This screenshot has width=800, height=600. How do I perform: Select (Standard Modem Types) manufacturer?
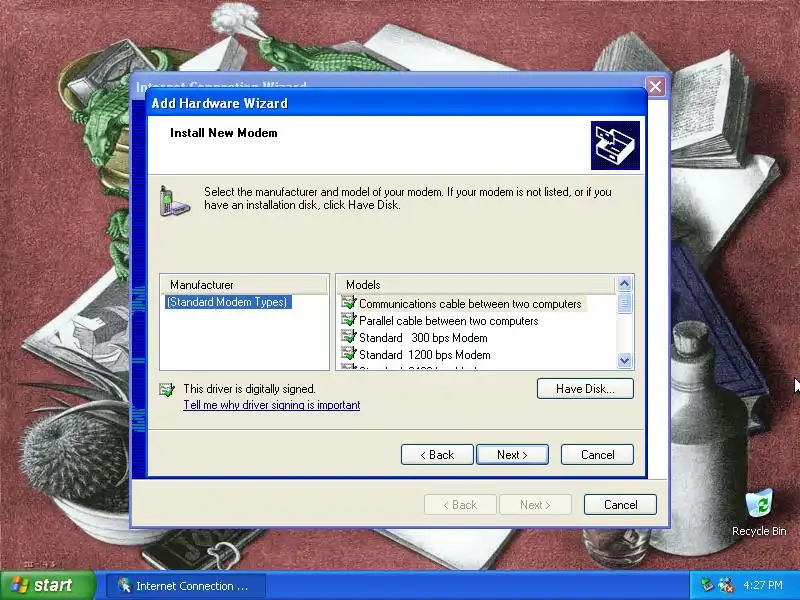[x=227, y=302]
